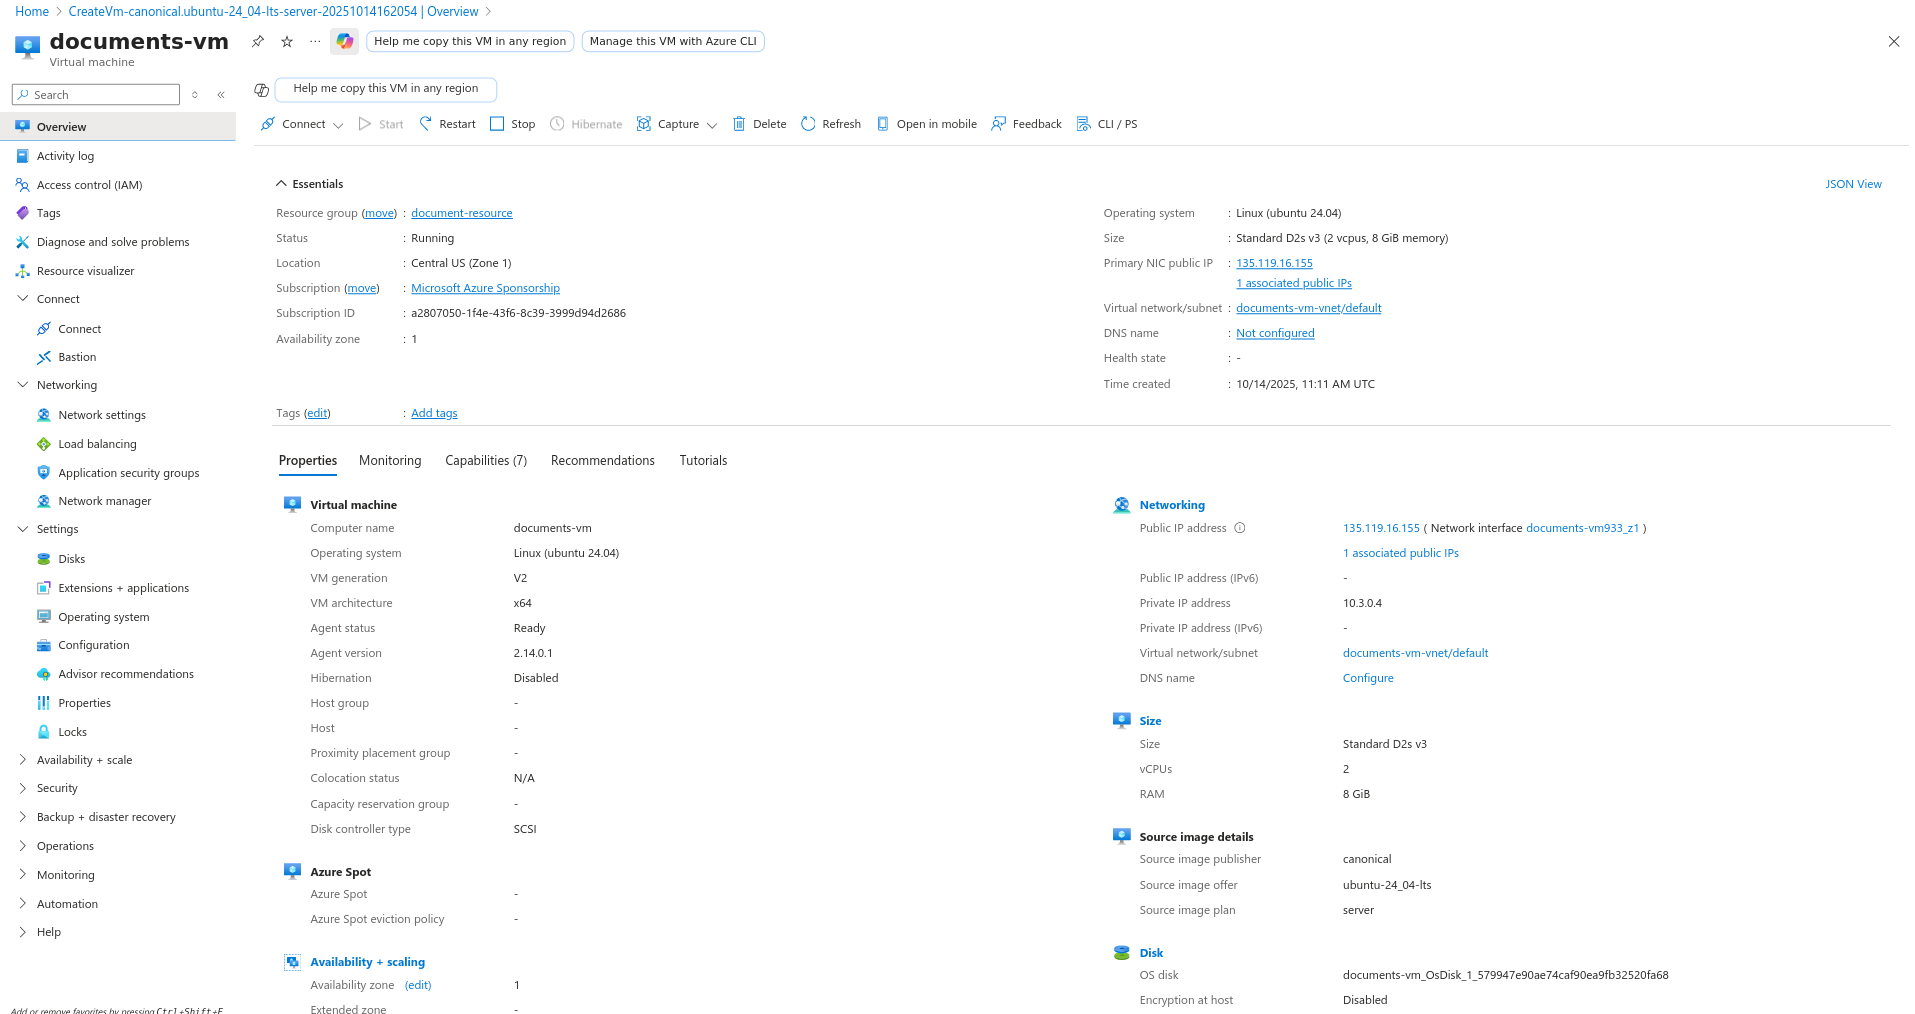Click Open in mobile

click(x=927, y=124)
